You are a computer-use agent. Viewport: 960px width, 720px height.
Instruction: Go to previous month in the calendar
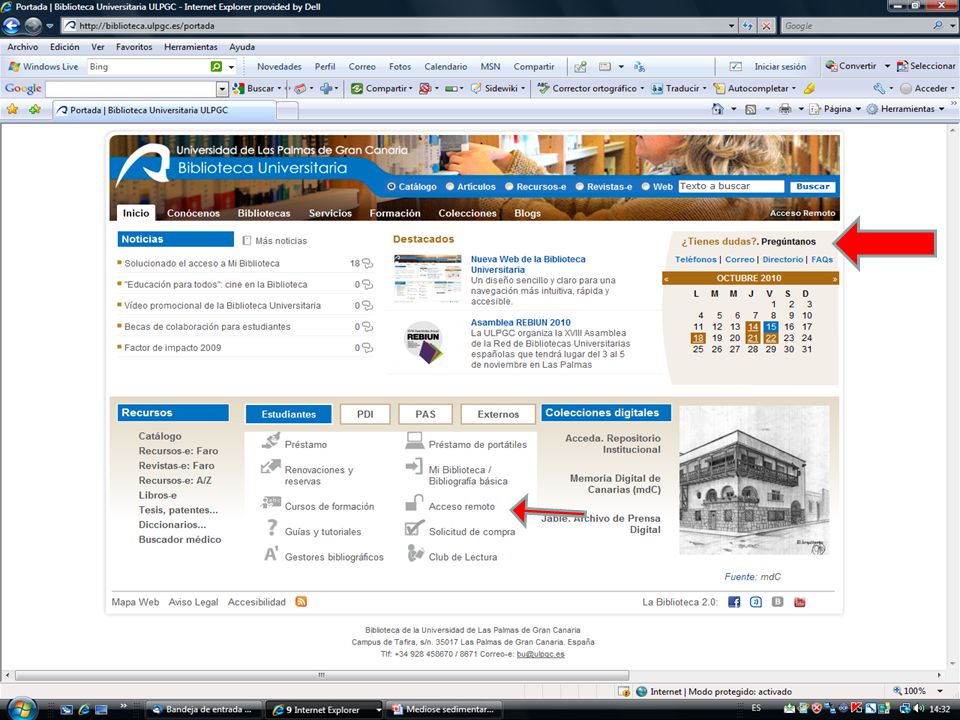click(667, 279)
